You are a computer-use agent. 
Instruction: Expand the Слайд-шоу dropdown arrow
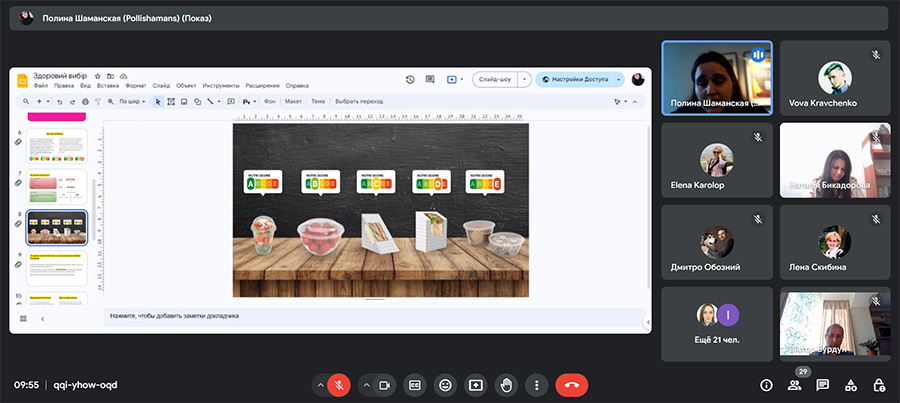pos(524,80)
